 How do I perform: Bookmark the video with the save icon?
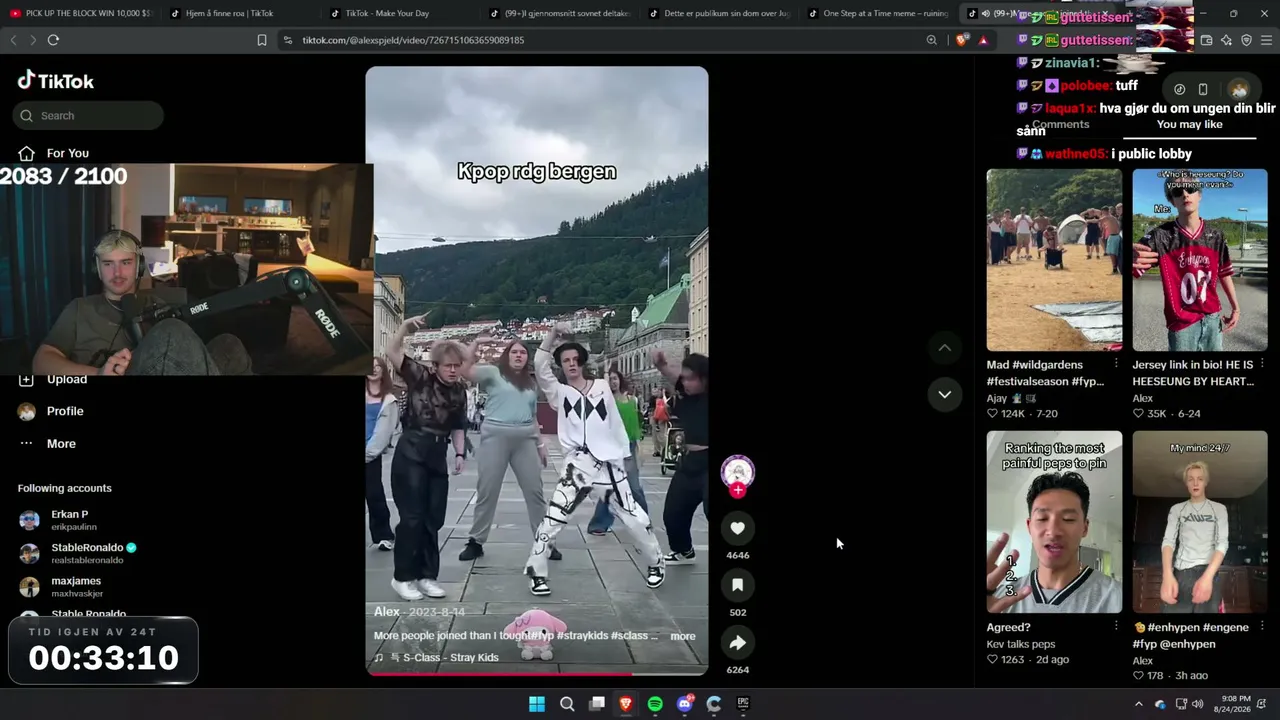point(738,585)
